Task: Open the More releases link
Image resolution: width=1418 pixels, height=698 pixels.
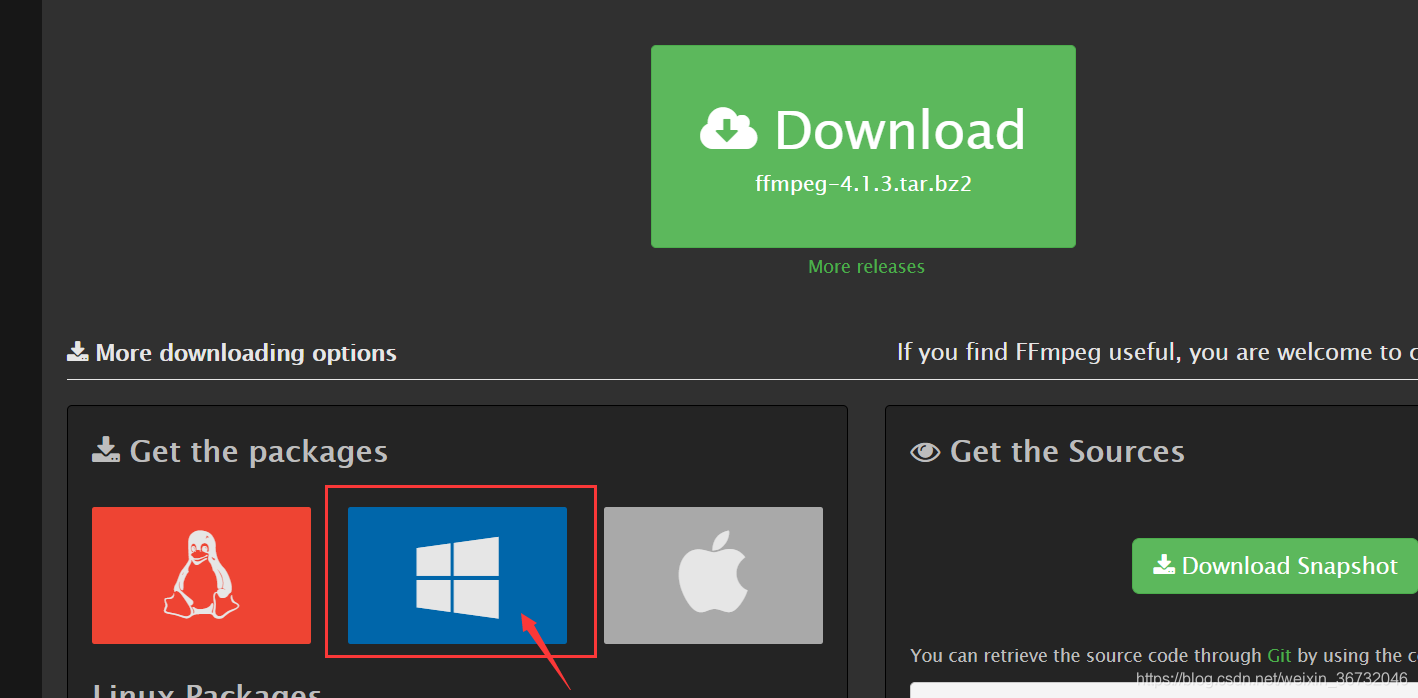Action: point(866,267)
